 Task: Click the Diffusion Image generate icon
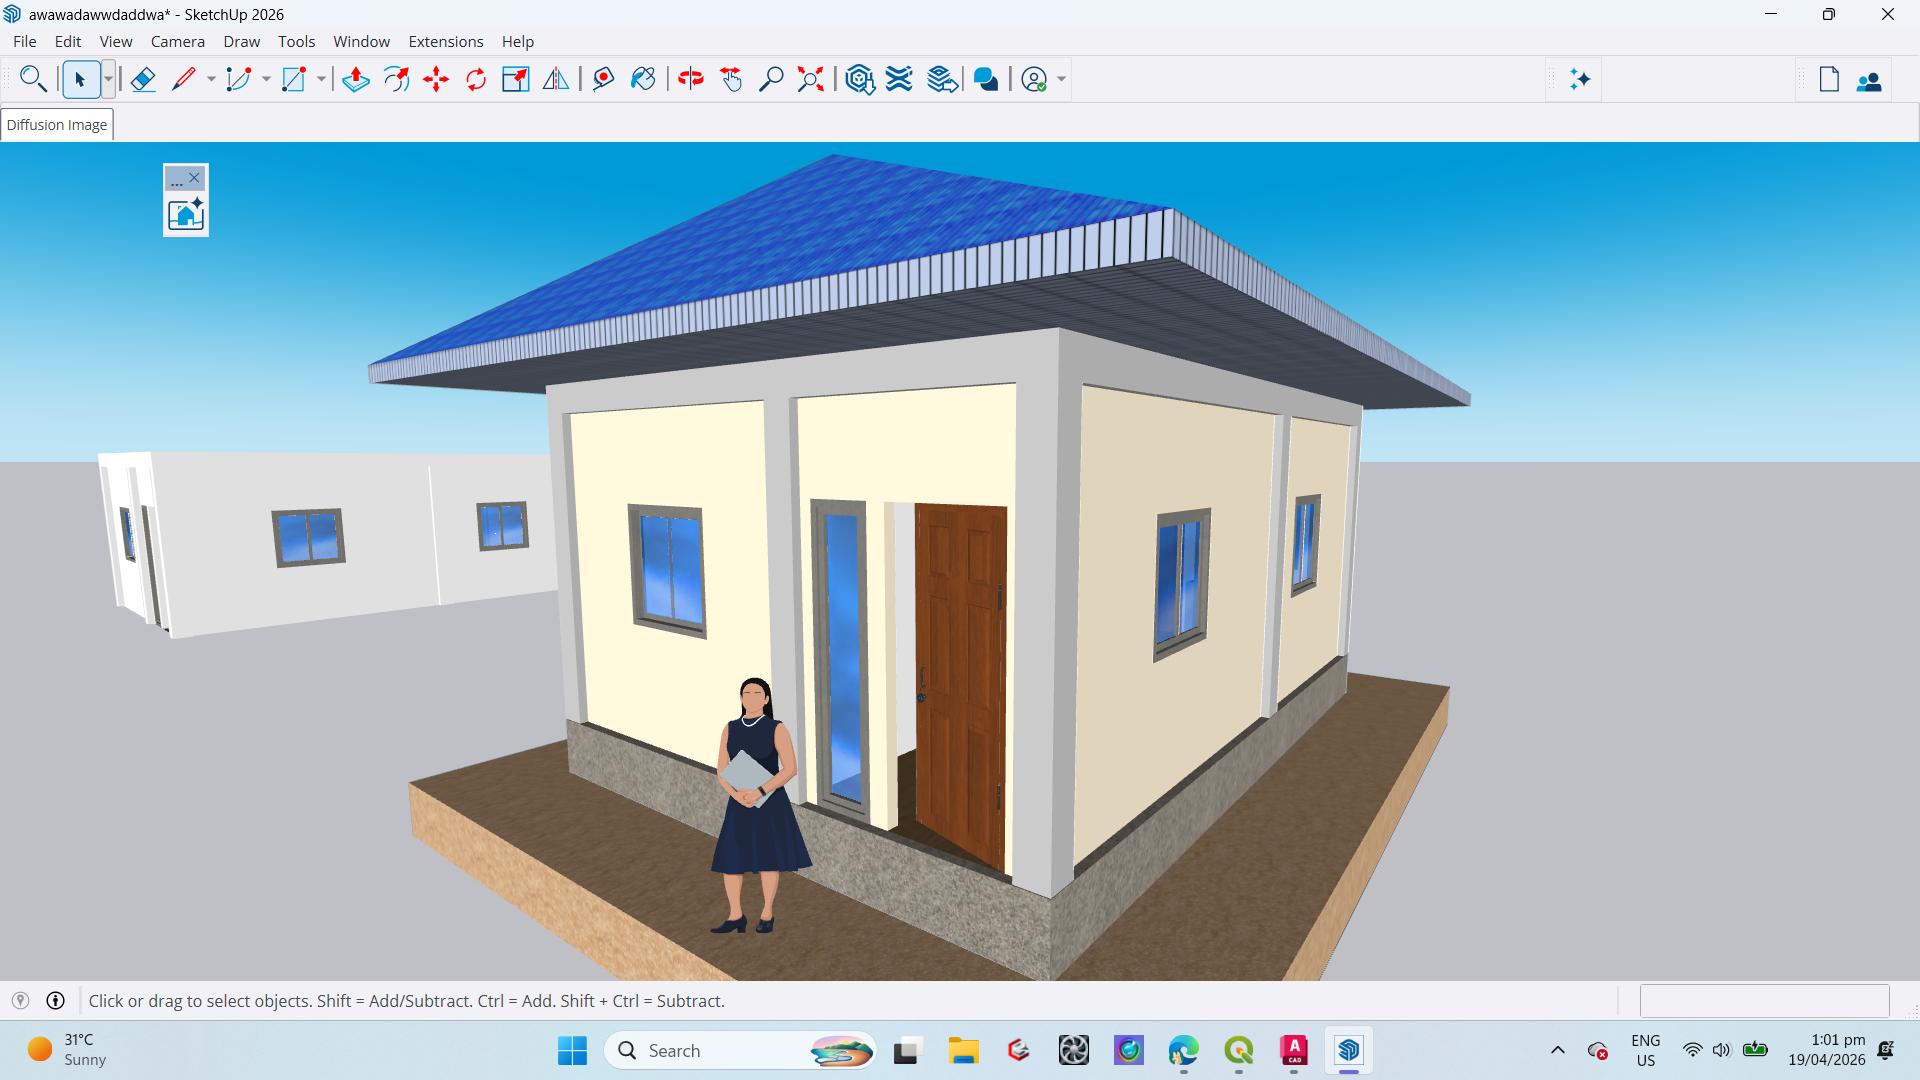click(186, 214)
